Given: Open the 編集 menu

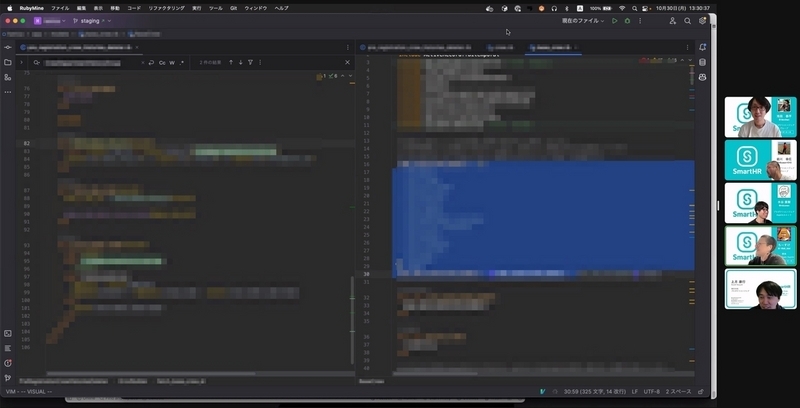Looking at the screenshot, I should (x=82, y=8).
